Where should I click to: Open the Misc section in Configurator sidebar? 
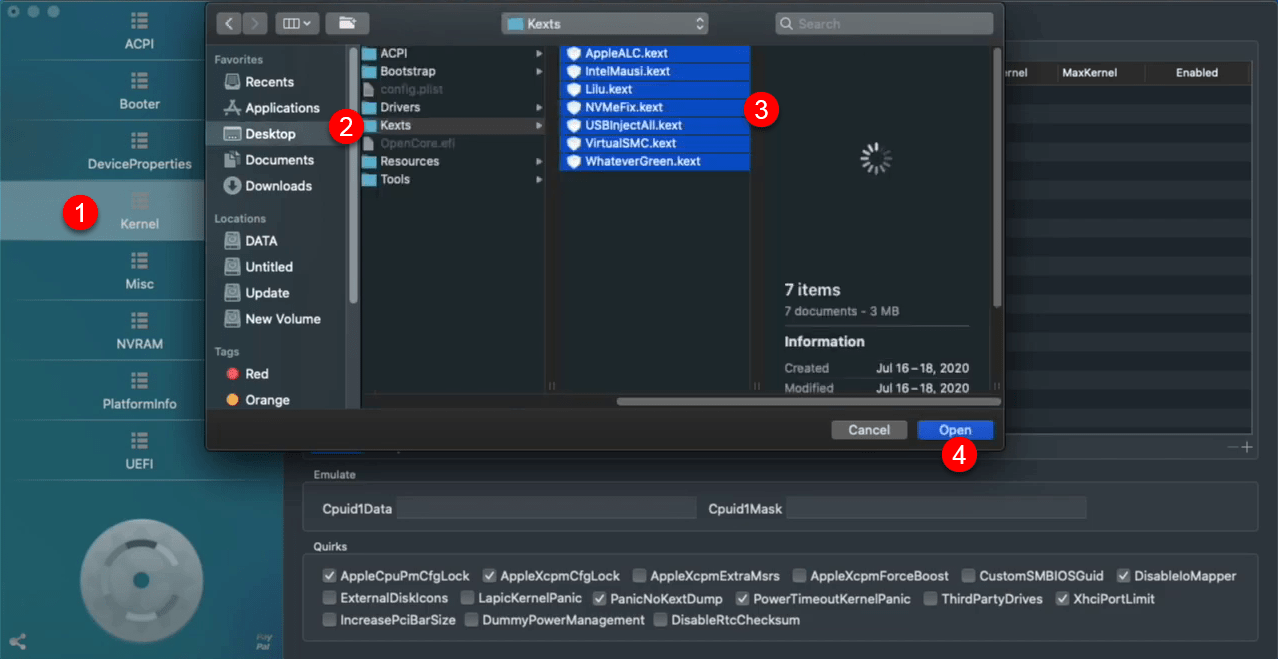click(x=139, y=271)
